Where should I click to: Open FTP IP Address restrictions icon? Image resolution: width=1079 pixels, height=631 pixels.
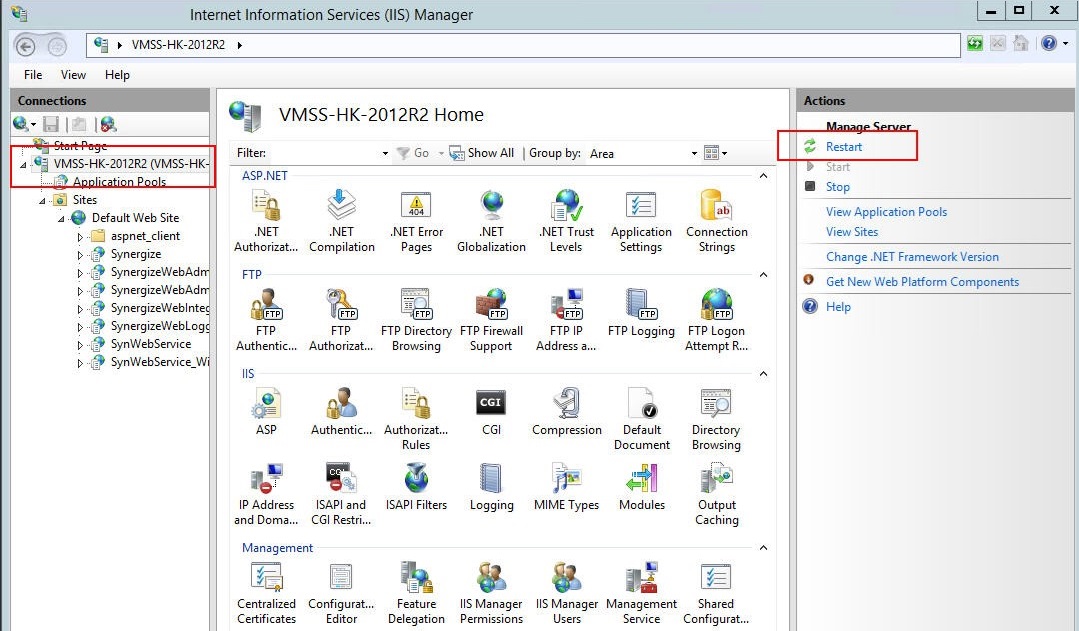pos(566,319)
